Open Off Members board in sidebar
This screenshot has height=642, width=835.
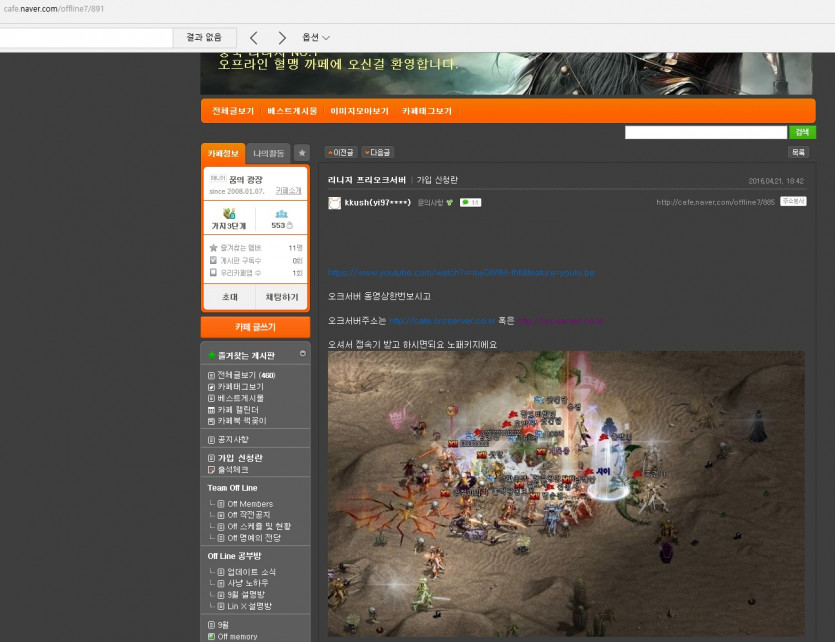click(x=249, y=504)
